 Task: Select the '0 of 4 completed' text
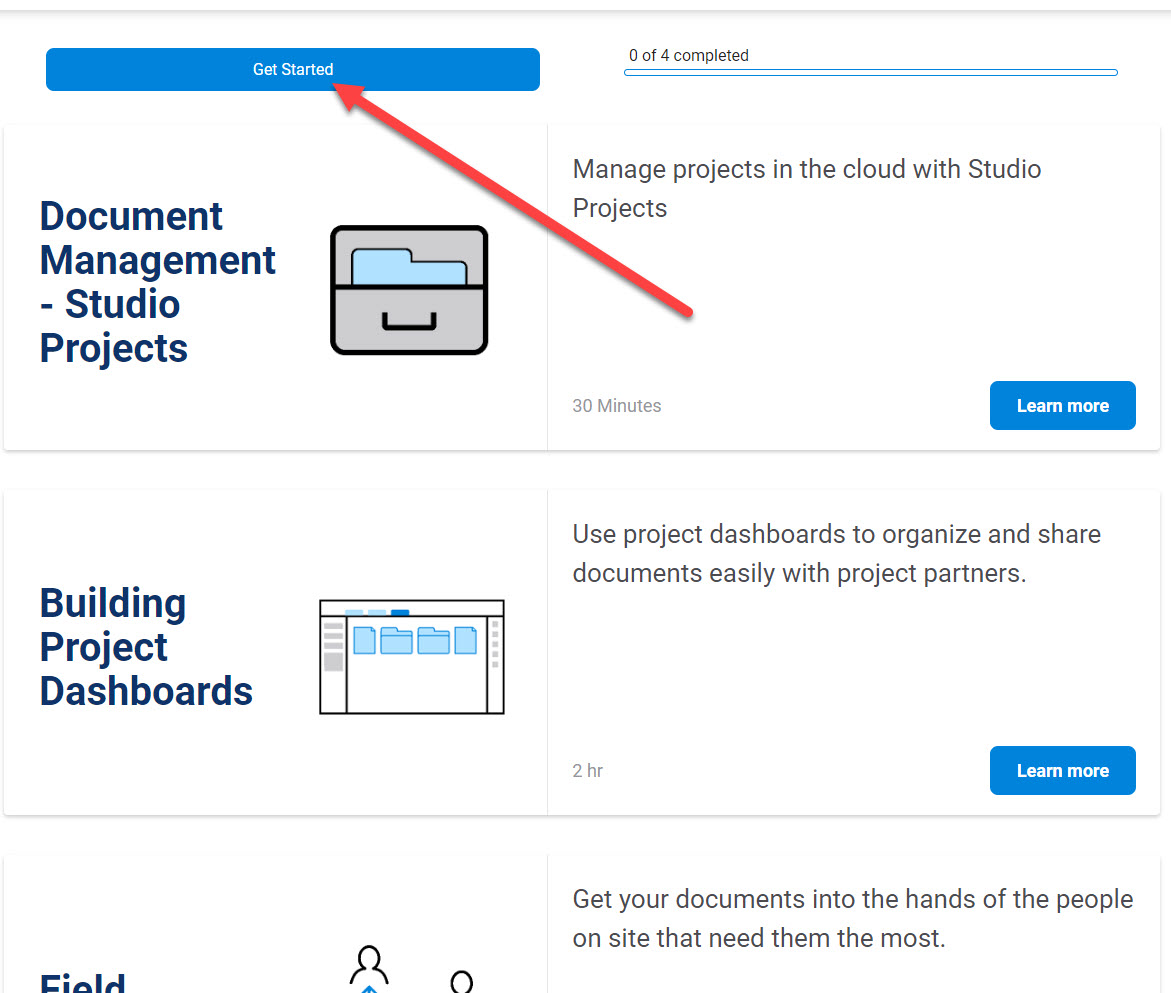689,55
